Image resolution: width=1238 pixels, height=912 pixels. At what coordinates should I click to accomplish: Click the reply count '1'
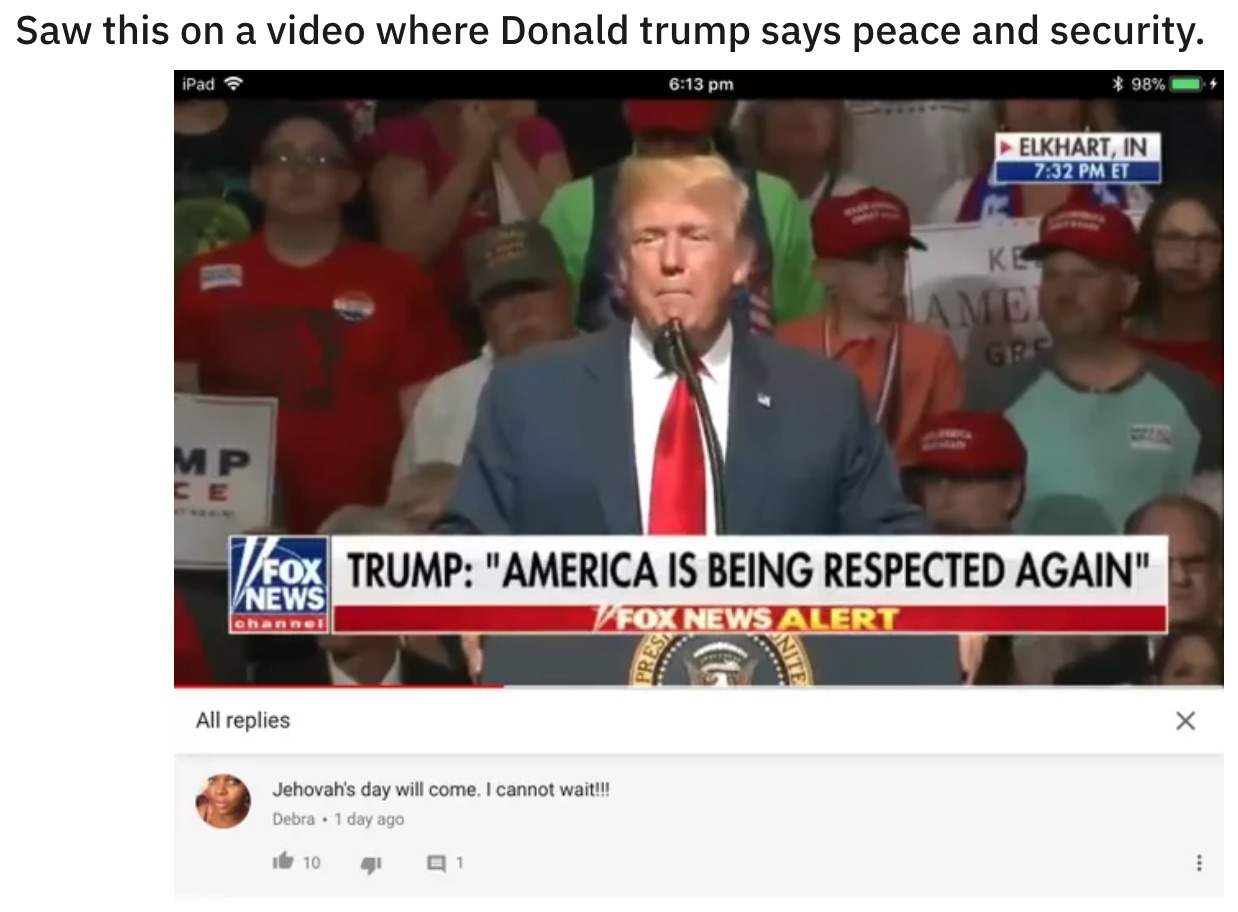[x=458, y=861]
